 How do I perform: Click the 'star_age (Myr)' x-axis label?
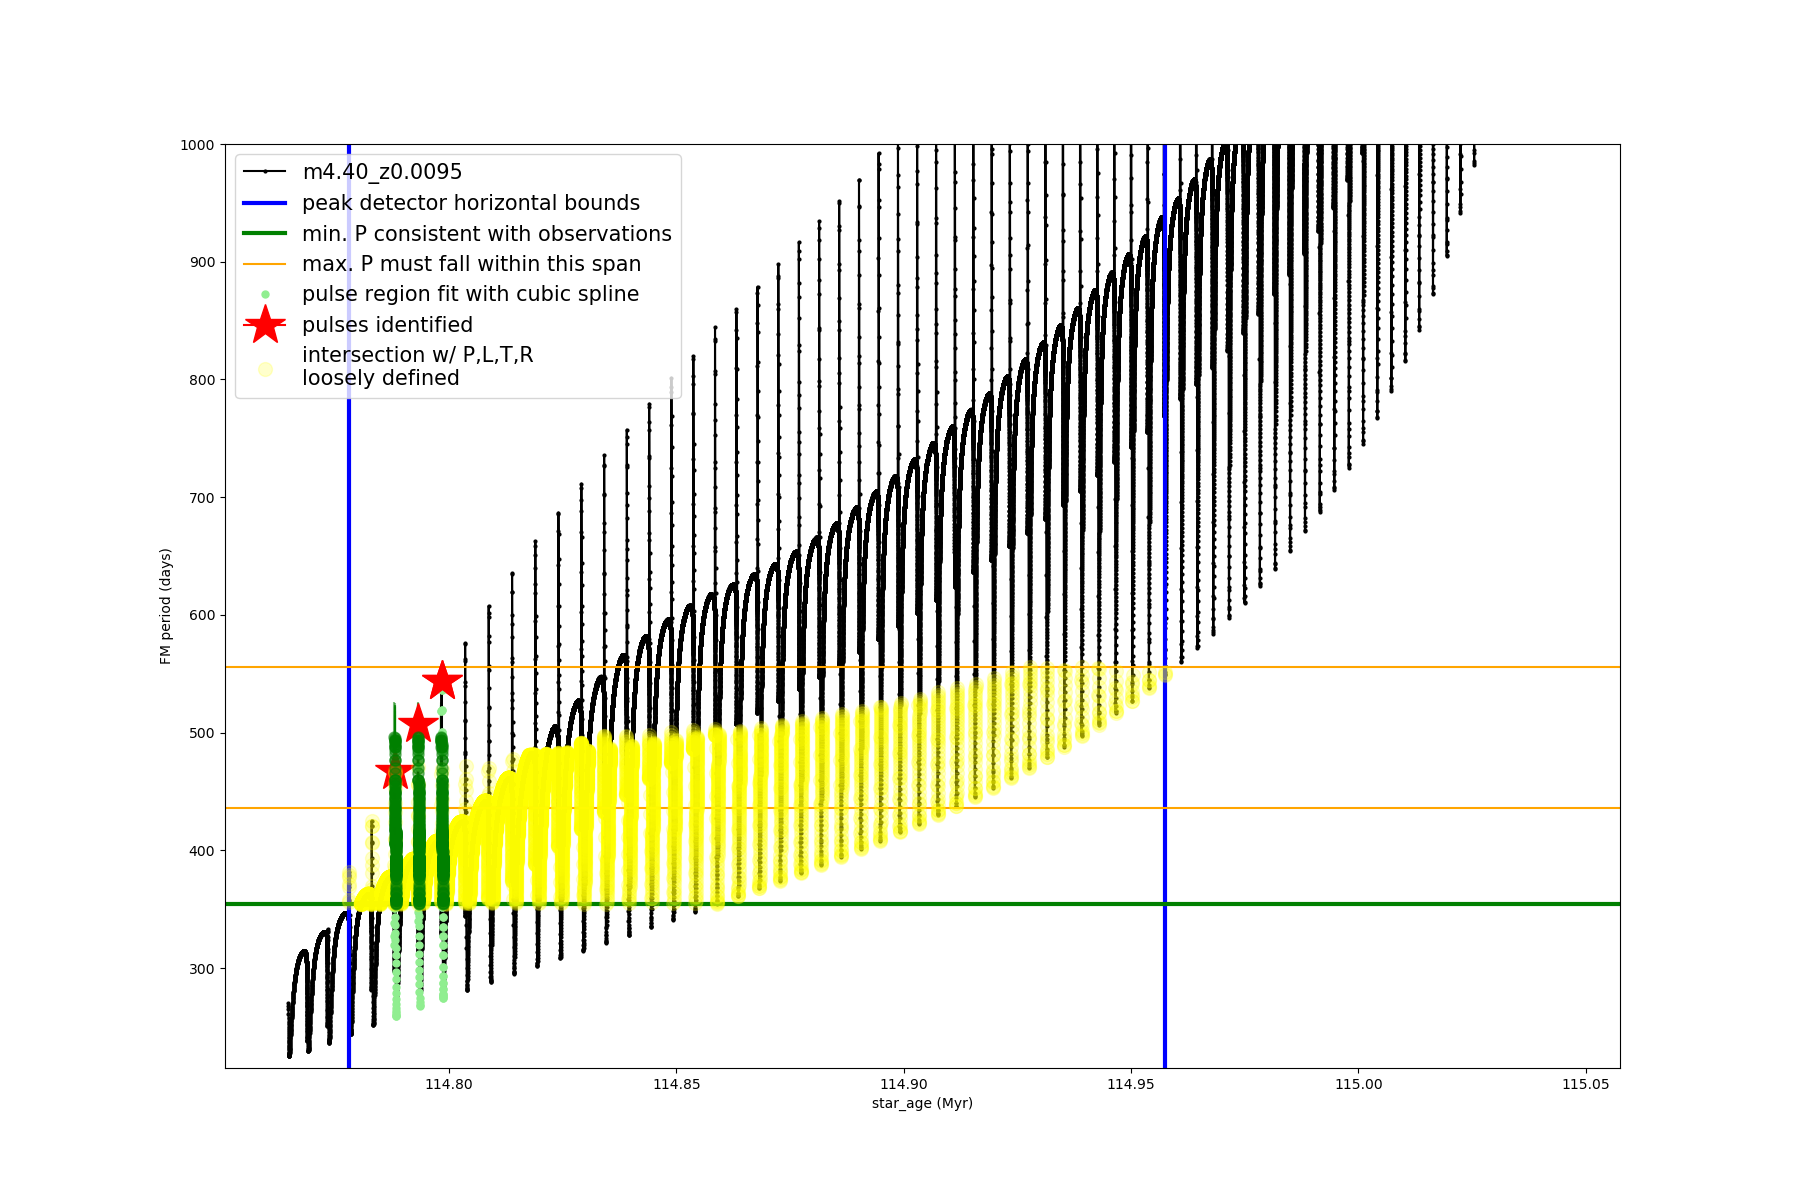pos(922,1103)
